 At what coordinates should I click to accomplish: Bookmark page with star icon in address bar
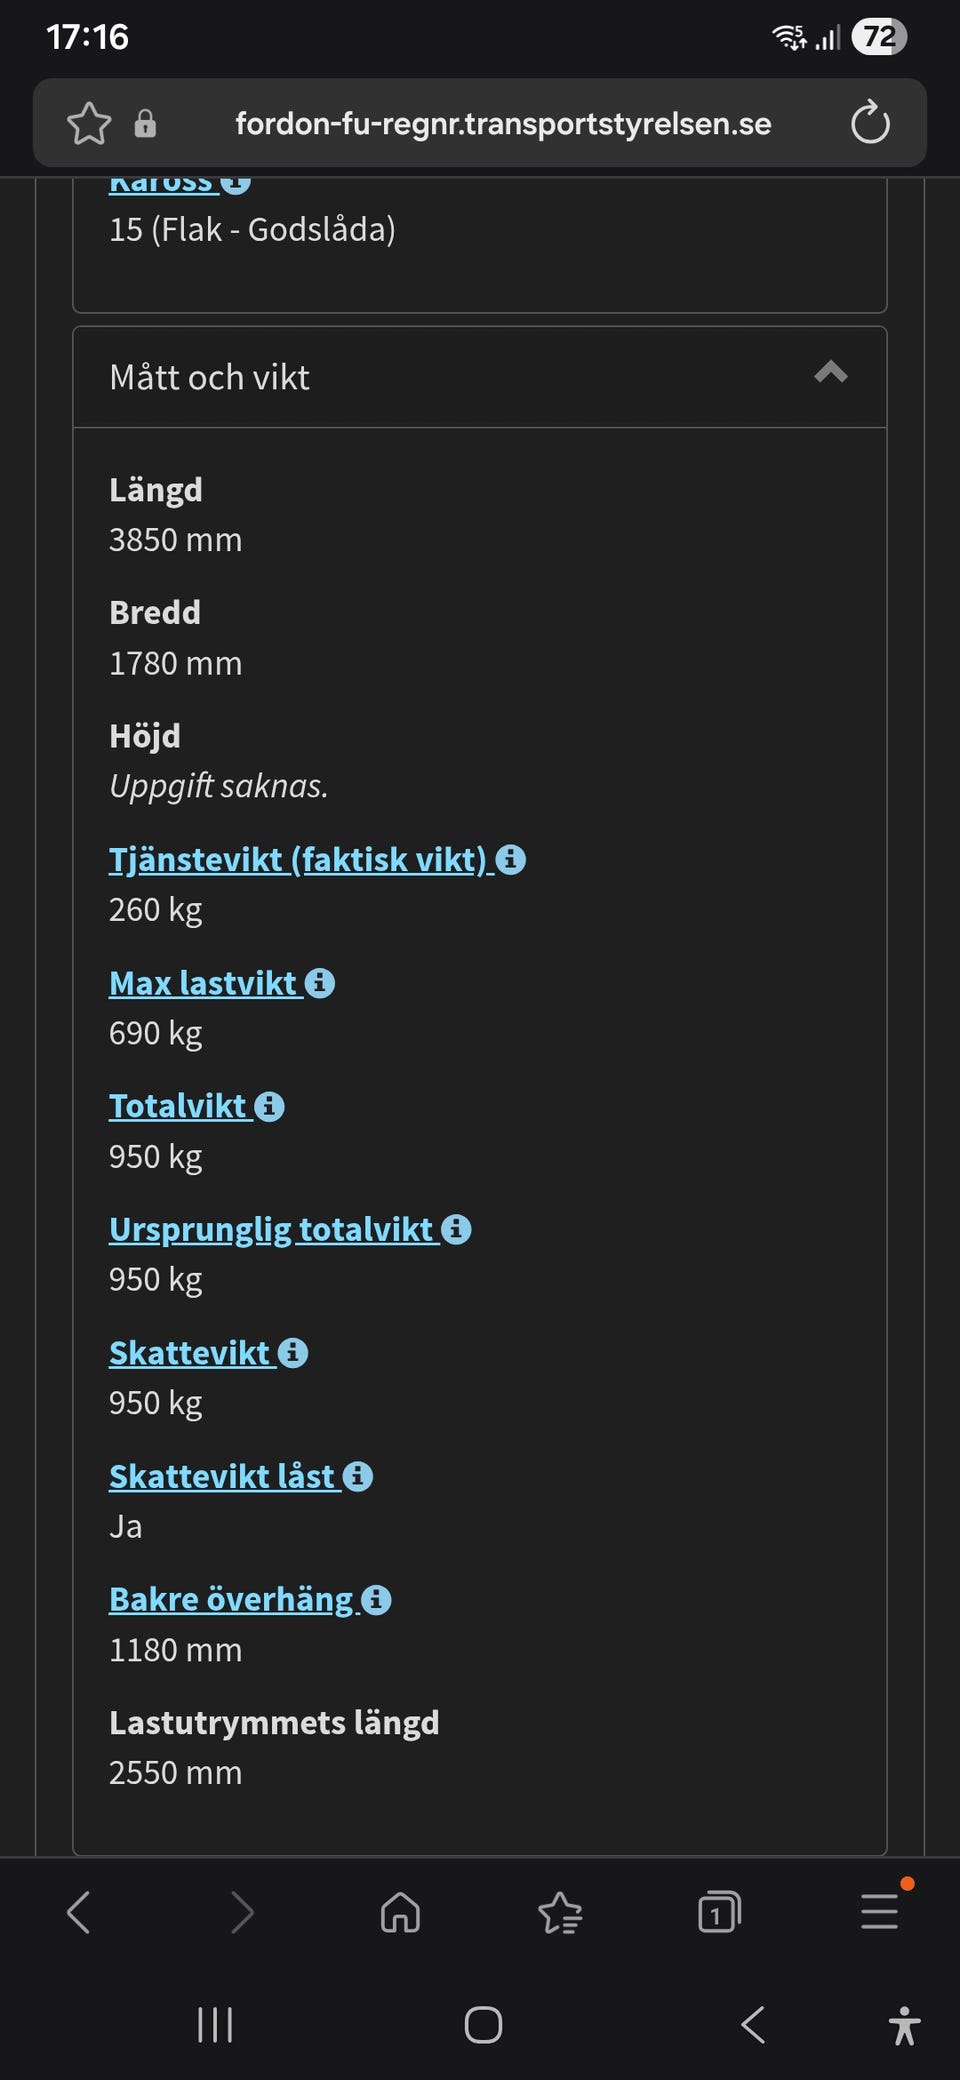tap(89, 124)
